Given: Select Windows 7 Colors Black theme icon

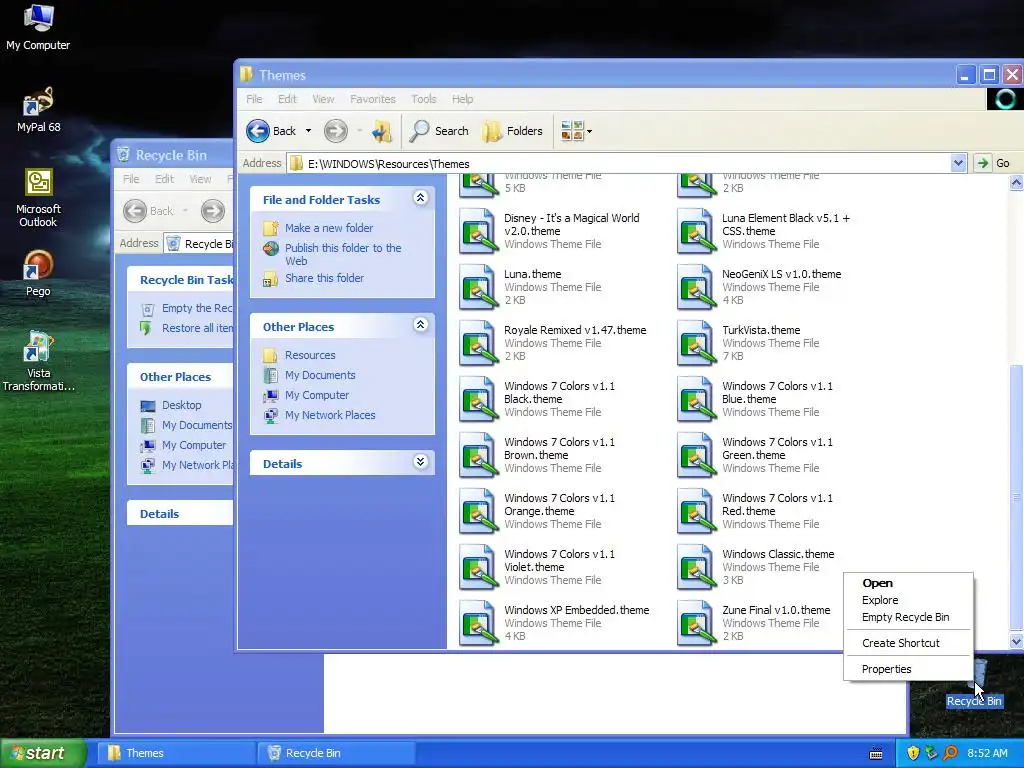Looking at the screenshot, I should point(478,399).
